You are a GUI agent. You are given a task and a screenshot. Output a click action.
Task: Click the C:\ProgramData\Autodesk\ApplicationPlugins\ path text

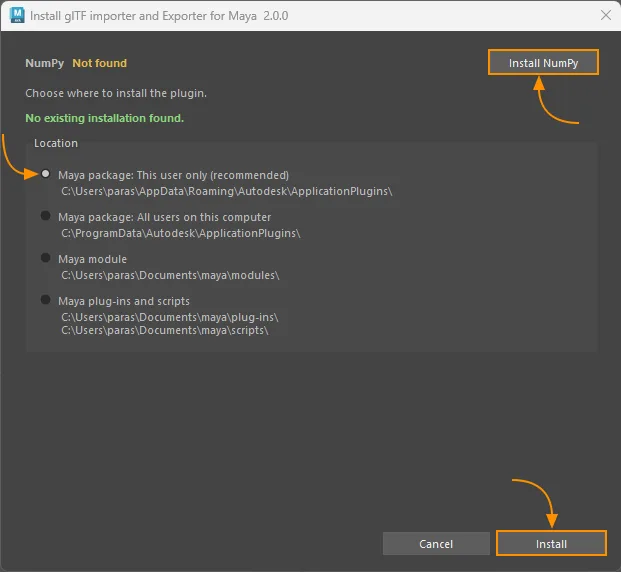click(181, 233)
